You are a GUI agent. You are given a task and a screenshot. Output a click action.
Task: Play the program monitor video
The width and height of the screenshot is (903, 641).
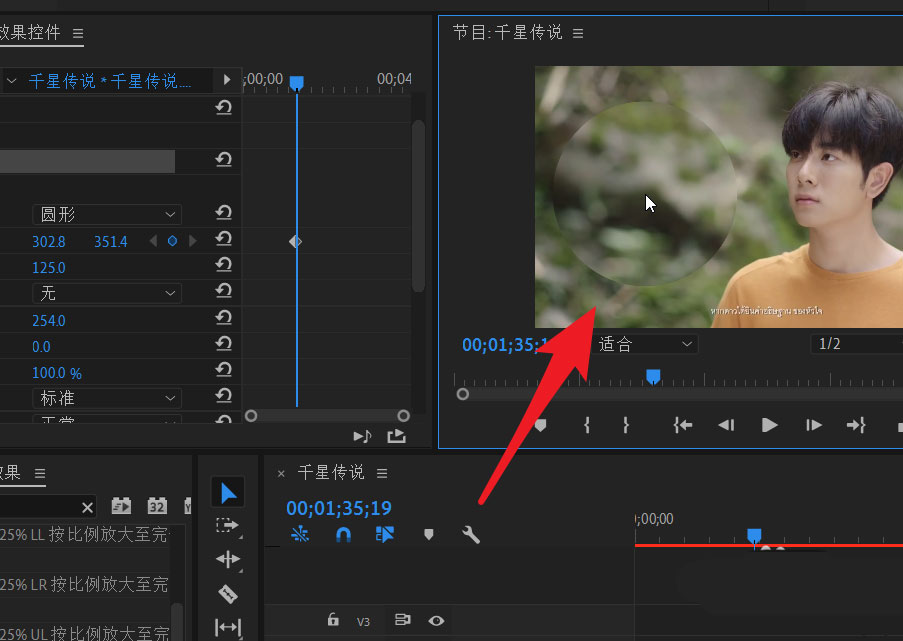pos(769,425)
